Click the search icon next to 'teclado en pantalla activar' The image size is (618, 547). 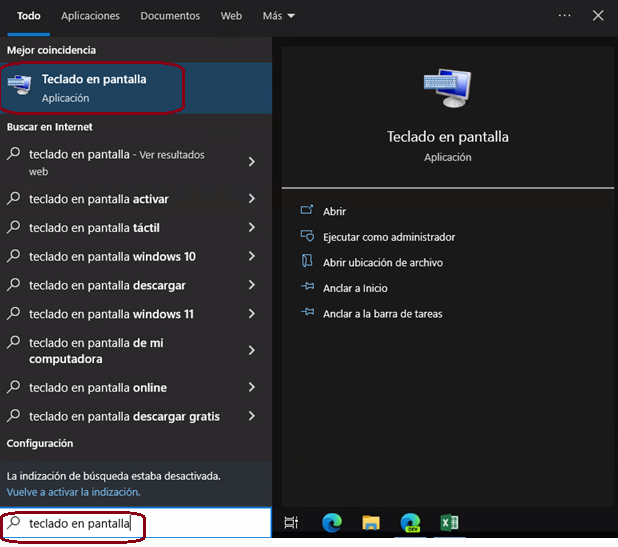click(x=14, y=198)
